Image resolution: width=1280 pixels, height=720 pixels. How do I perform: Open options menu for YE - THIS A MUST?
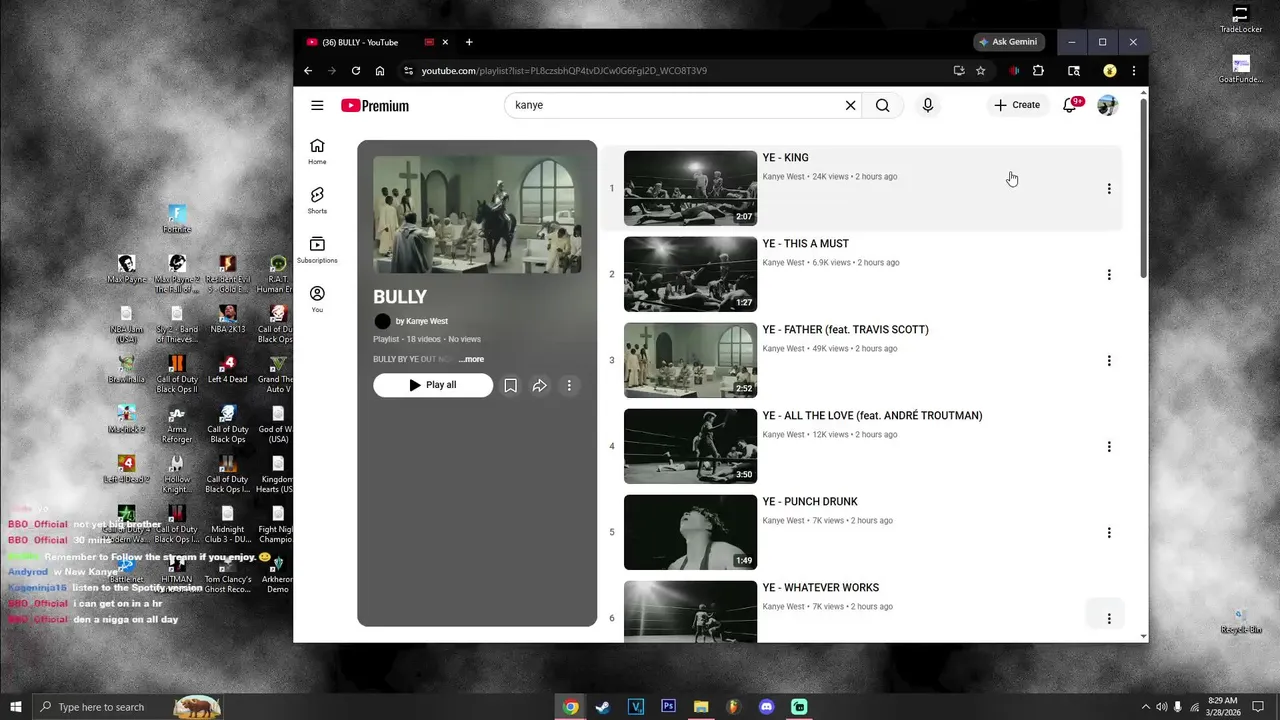coord(1108,274)
